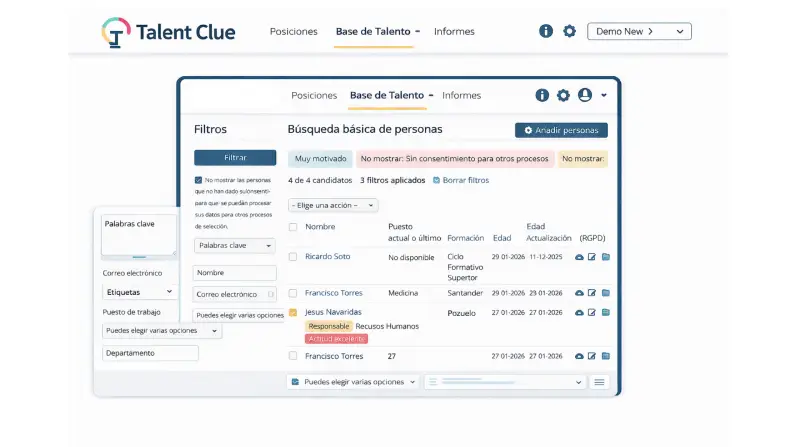Open the Francisco Torres link in the row with 27

click(334, 356)
